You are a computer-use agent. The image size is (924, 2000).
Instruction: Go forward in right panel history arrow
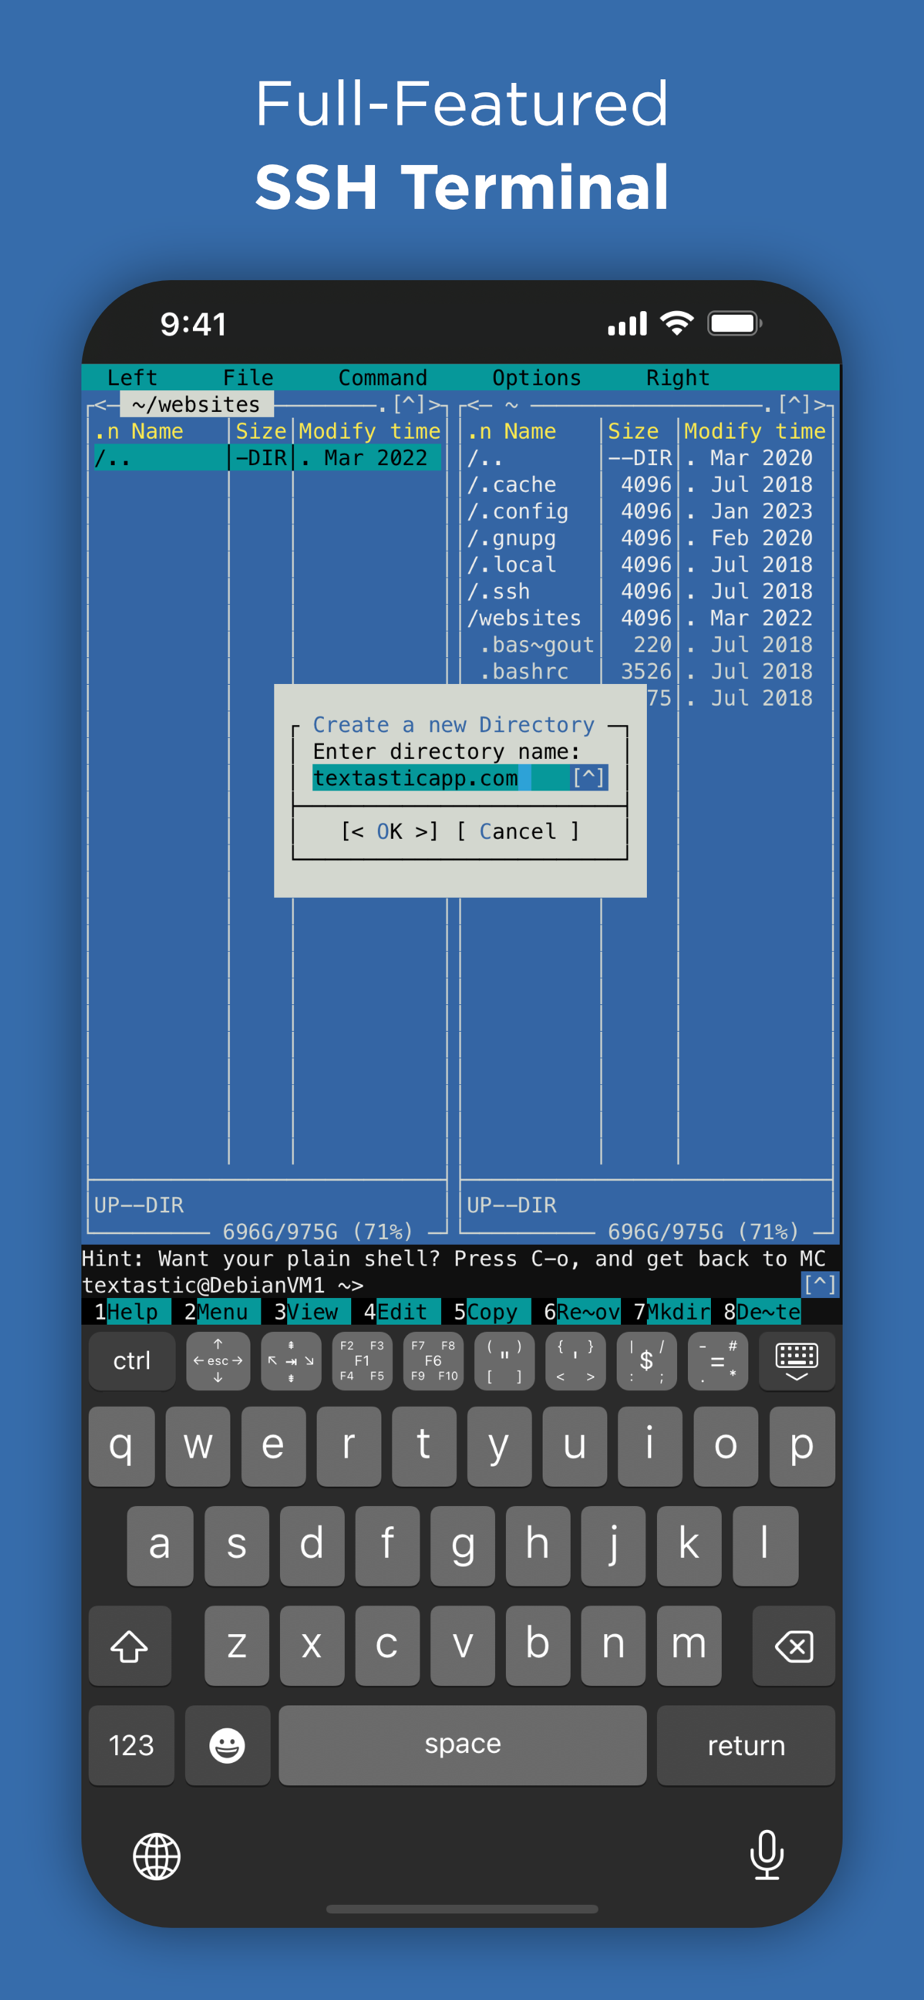[820, 404]
